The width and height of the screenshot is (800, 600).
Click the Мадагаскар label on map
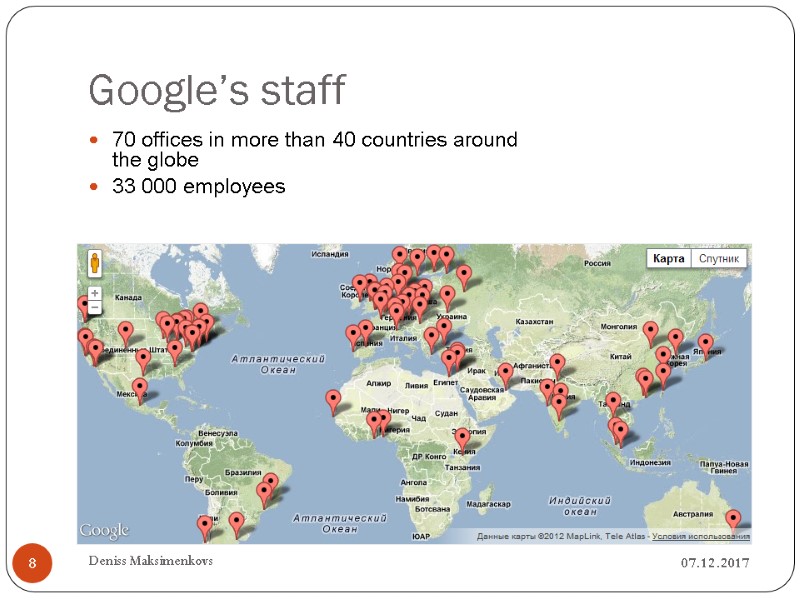click(488, 504)
